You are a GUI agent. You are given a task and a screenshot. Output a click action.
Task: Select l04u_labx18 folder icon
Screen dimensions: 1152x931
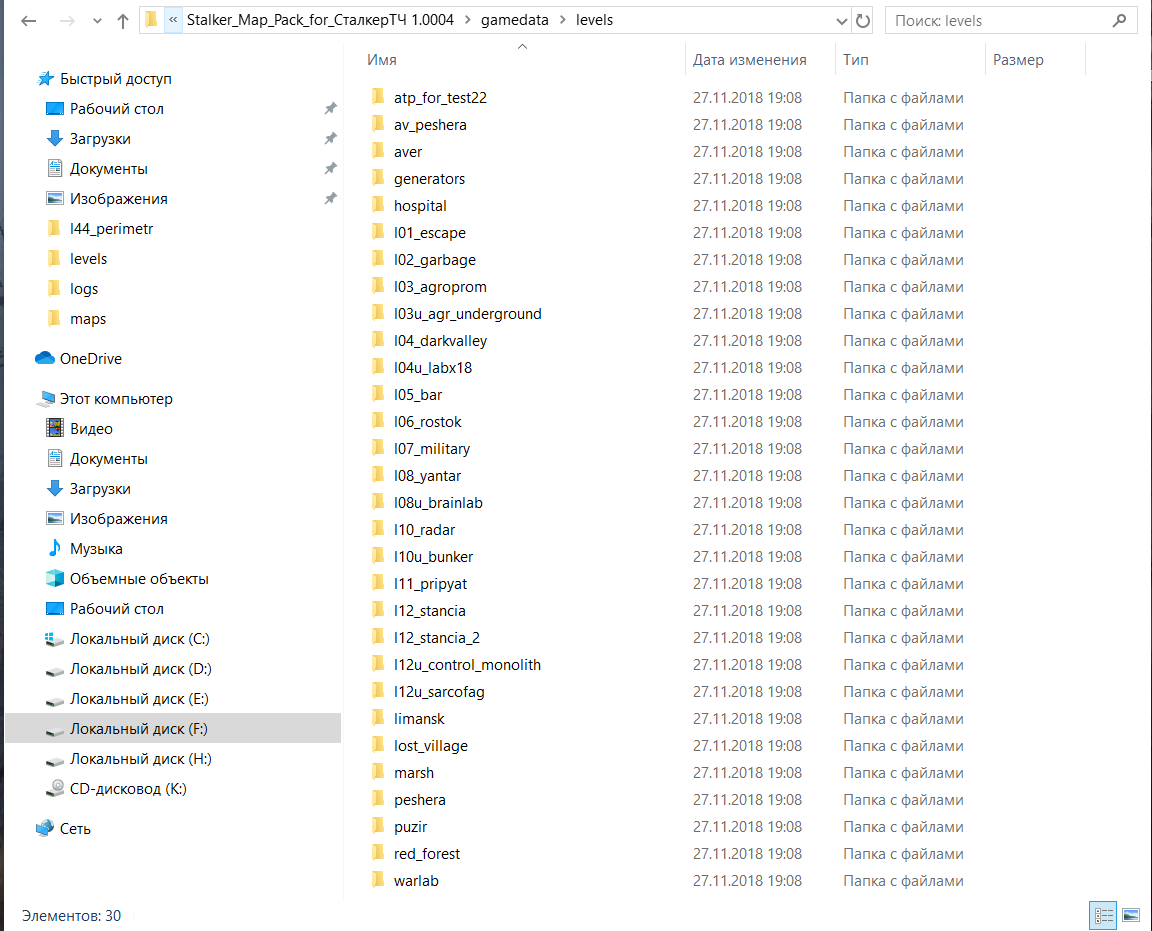coord(378,367)
